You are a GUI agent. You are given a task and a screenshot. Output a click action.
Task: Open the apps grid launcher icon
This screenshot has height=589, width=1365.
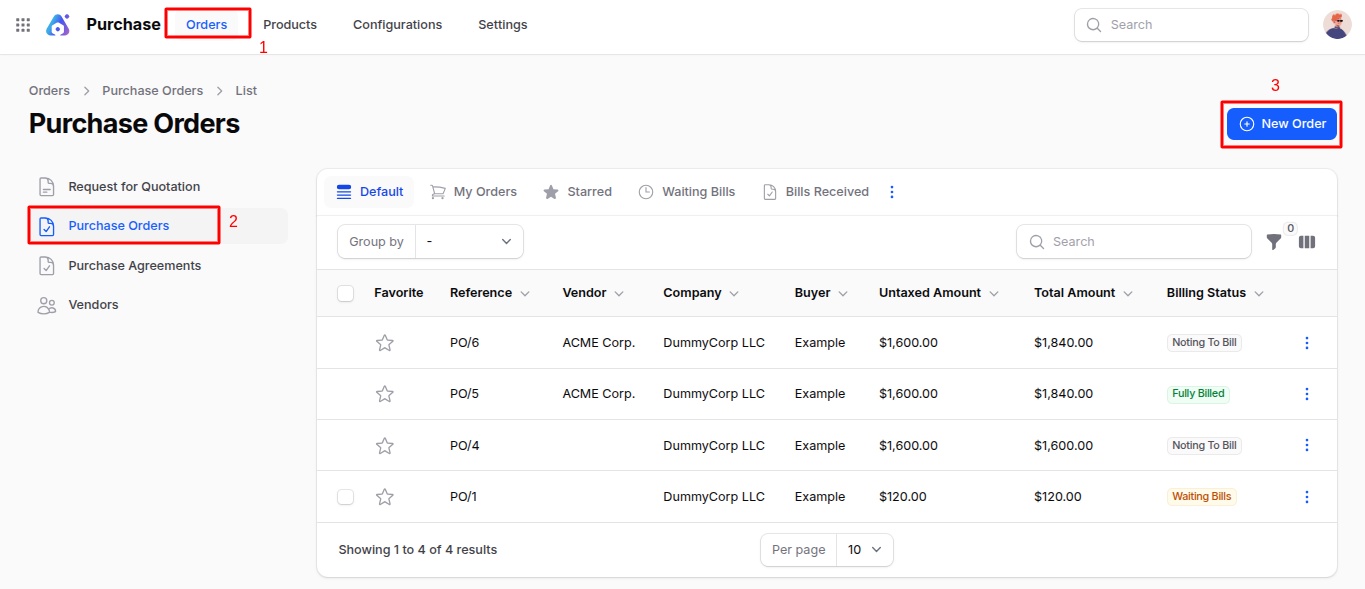click(x=23, y=25)
